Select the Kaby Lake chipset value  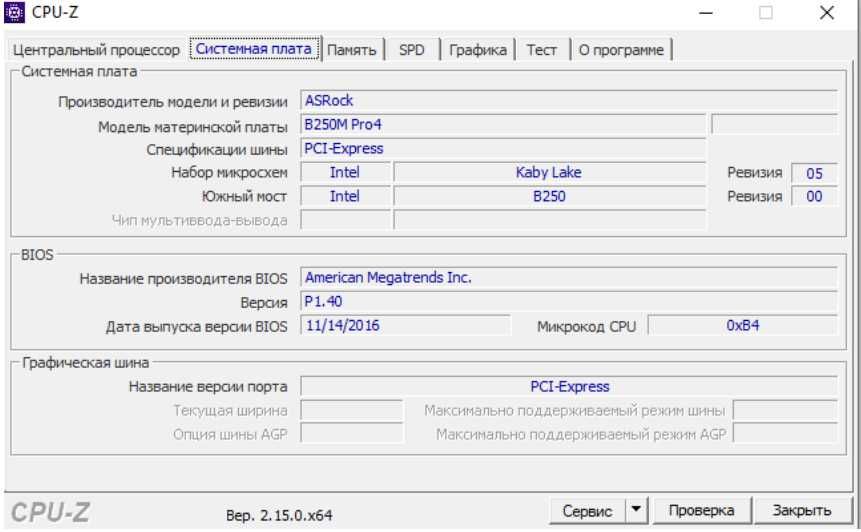click(550, 172)
